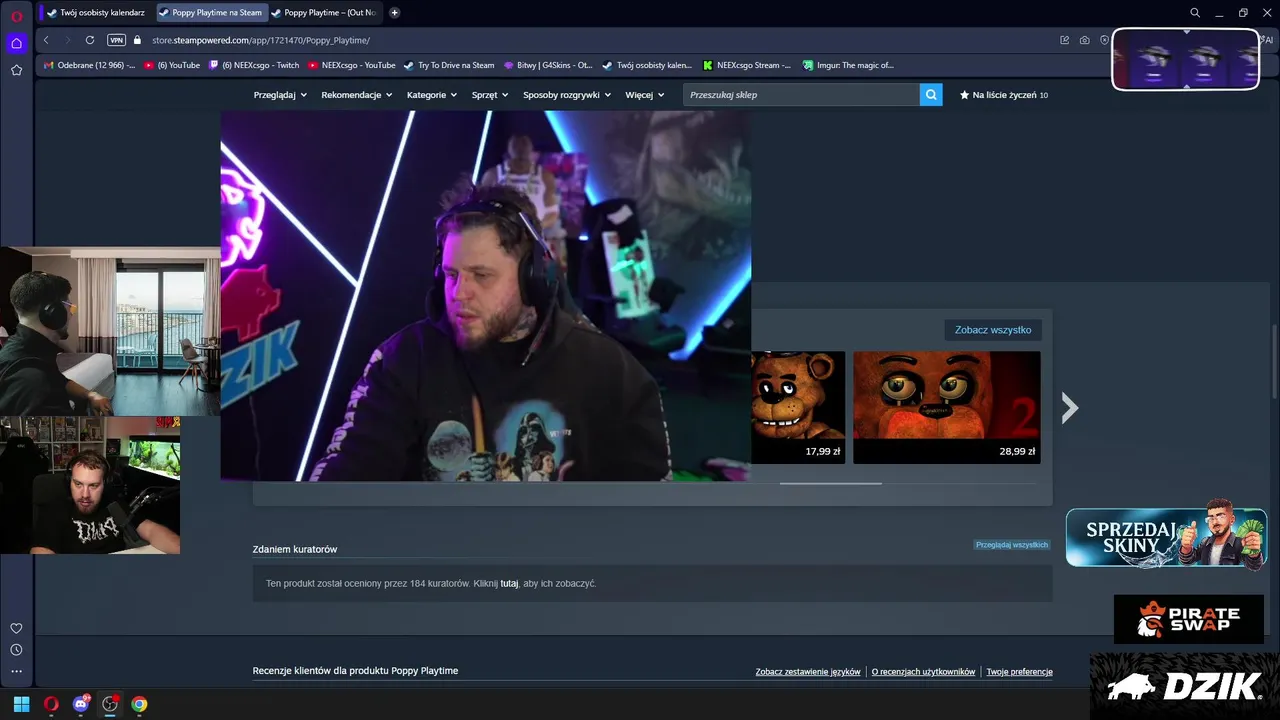
Task: Expand the Sprzęt dropdown
Action: 490,95
